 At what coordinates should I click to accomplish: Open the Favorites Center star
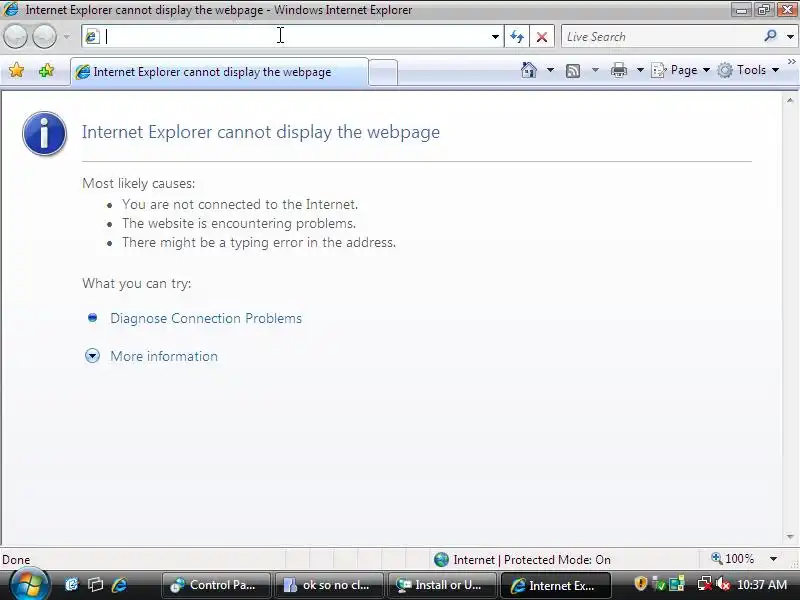tap(16, 70)
